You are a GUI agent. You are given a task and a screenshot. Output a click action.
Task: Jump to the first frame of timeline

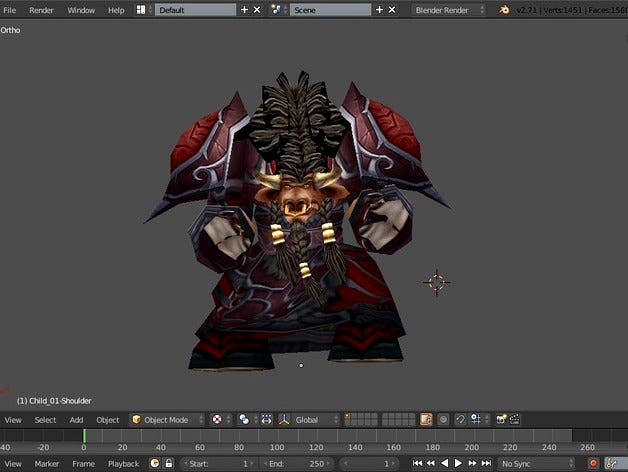pyautogui.click(x=417, y=464)
